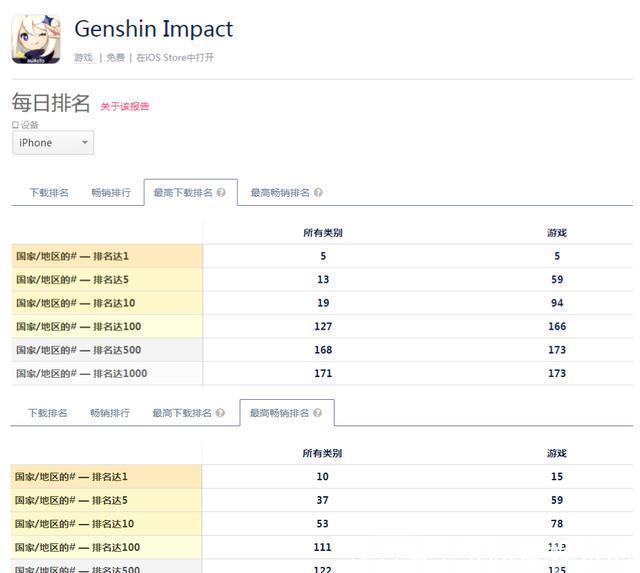
Task: Click 游戏 header in the grossing table
Action: point(557,453)
